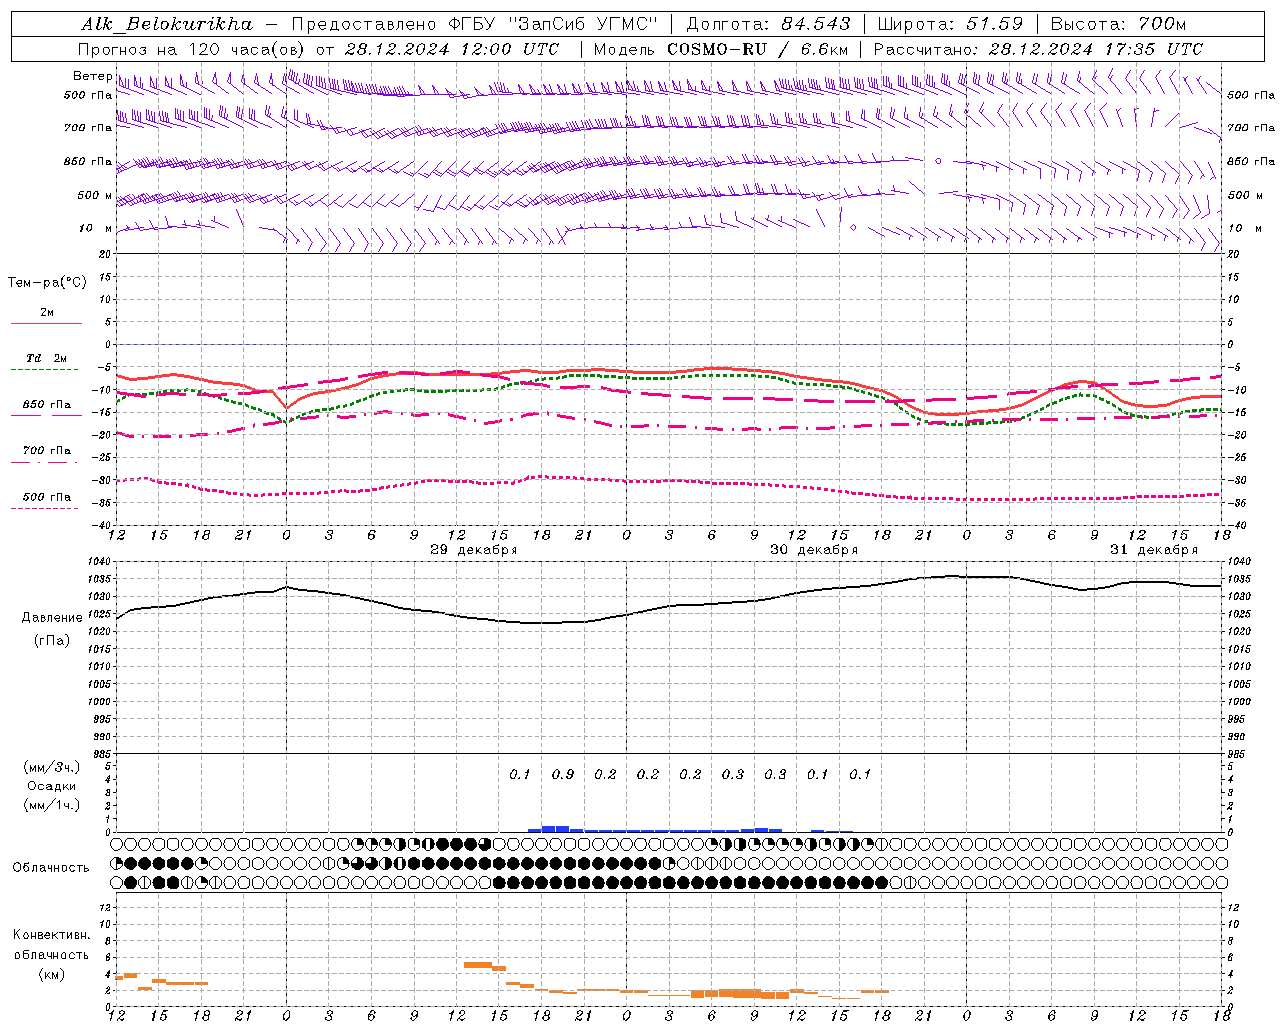Click the 700 гПа temperature legend entry
The width and height of the screenshot is (1280, 1024).
coord(47,451)
